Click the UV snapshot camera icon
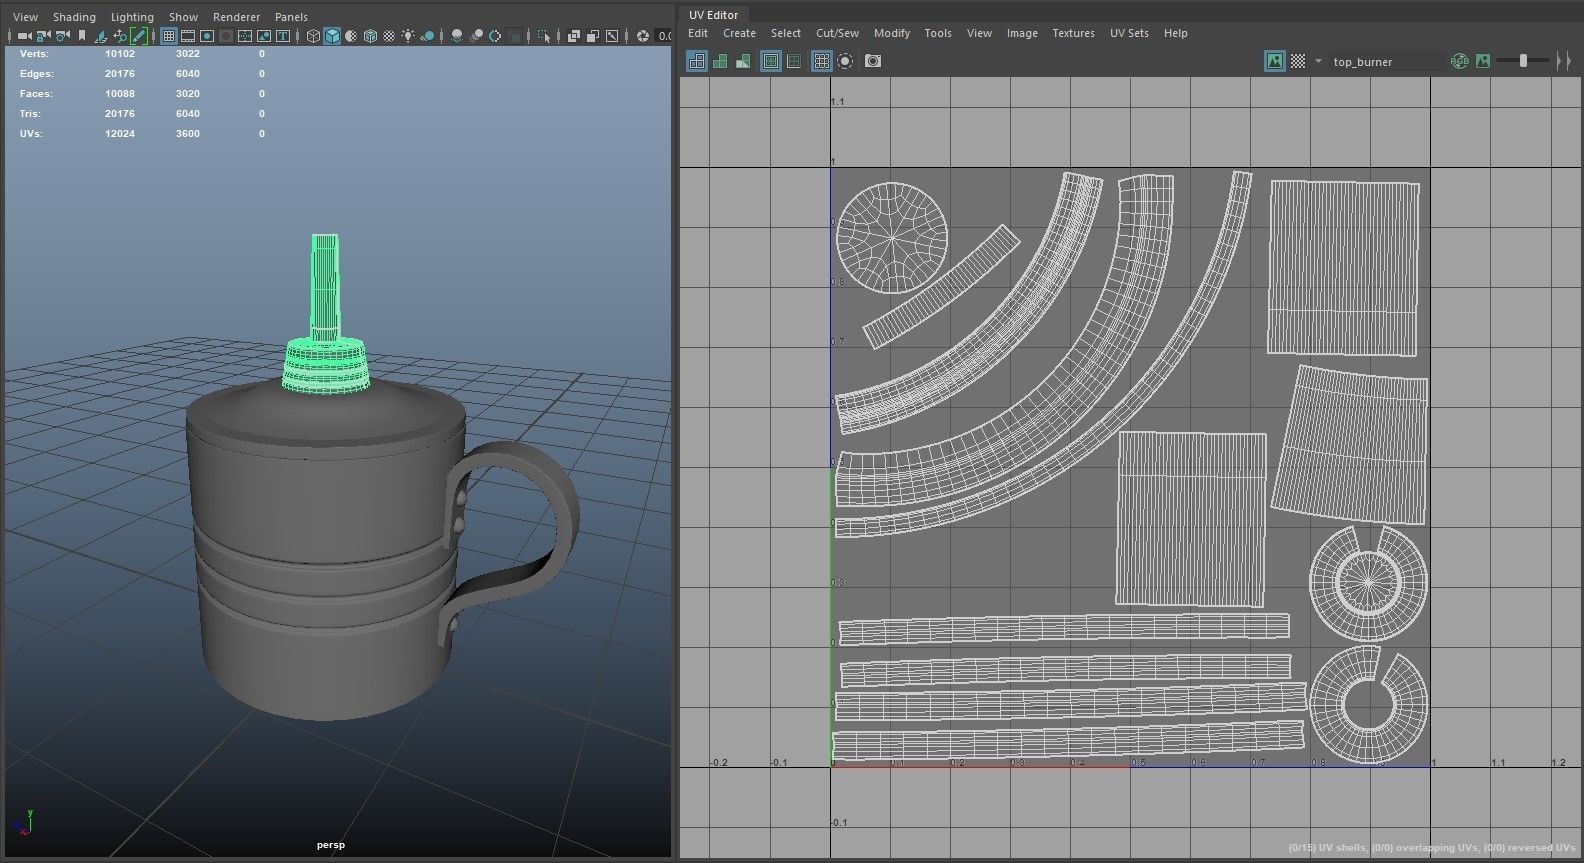The image size is (1584, 863). (873, 61)
